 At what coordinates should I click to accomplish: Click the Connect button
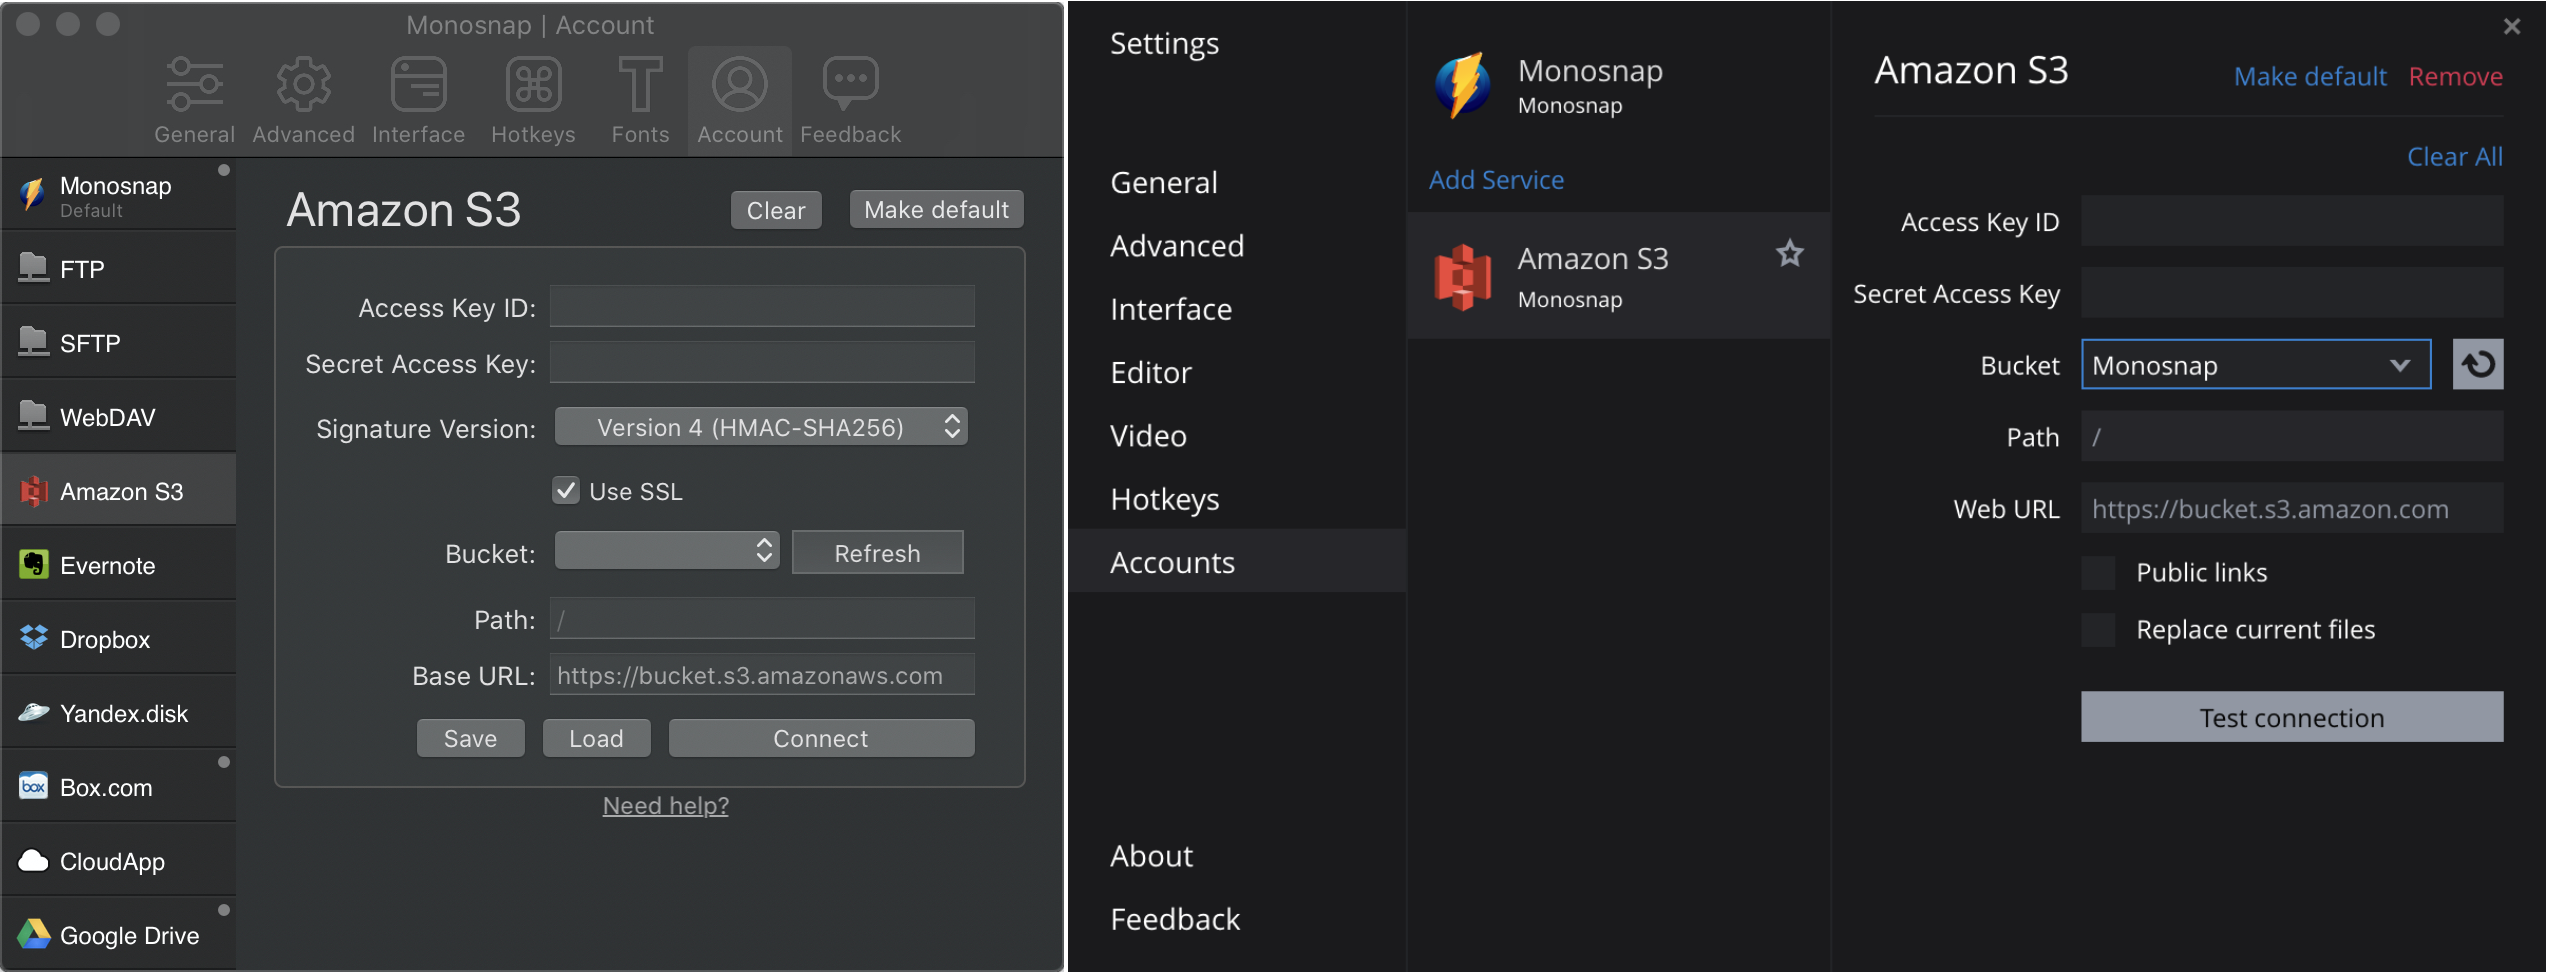point(820,739)
